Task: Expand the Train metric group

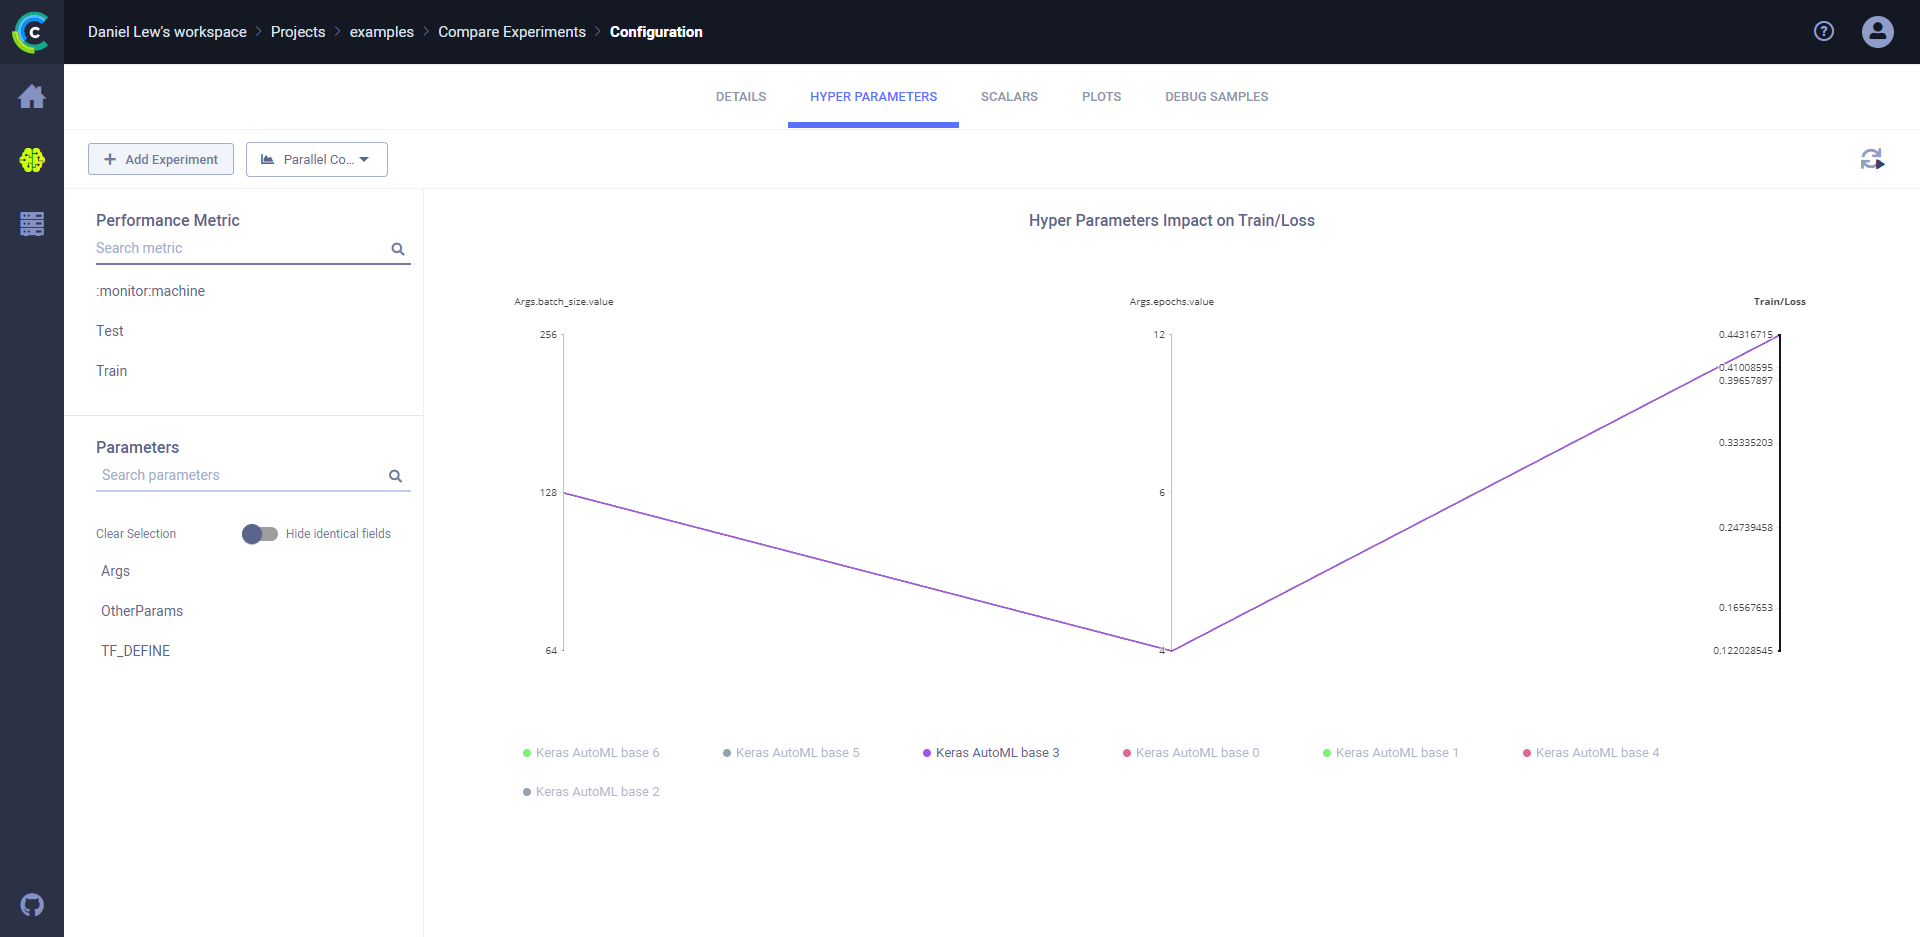Action: click(x=112, y=371)
